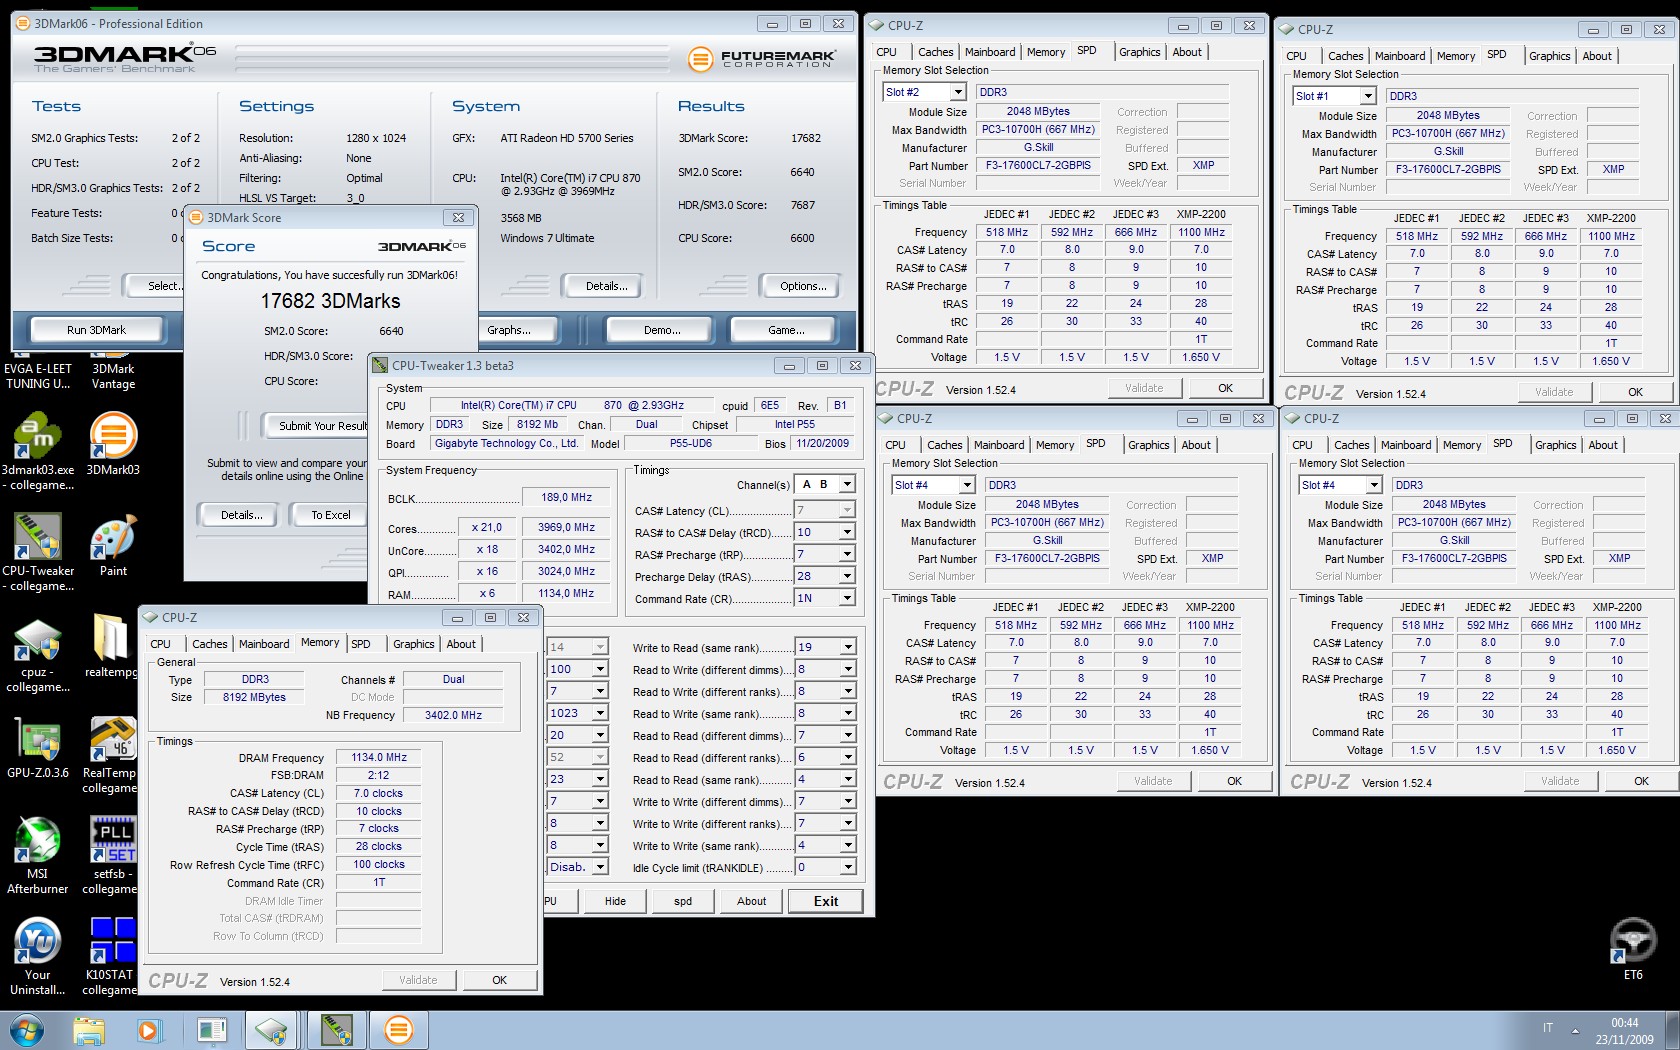
Task: Launch the 3DMark03 orange desktop icon
Action: 113,443
